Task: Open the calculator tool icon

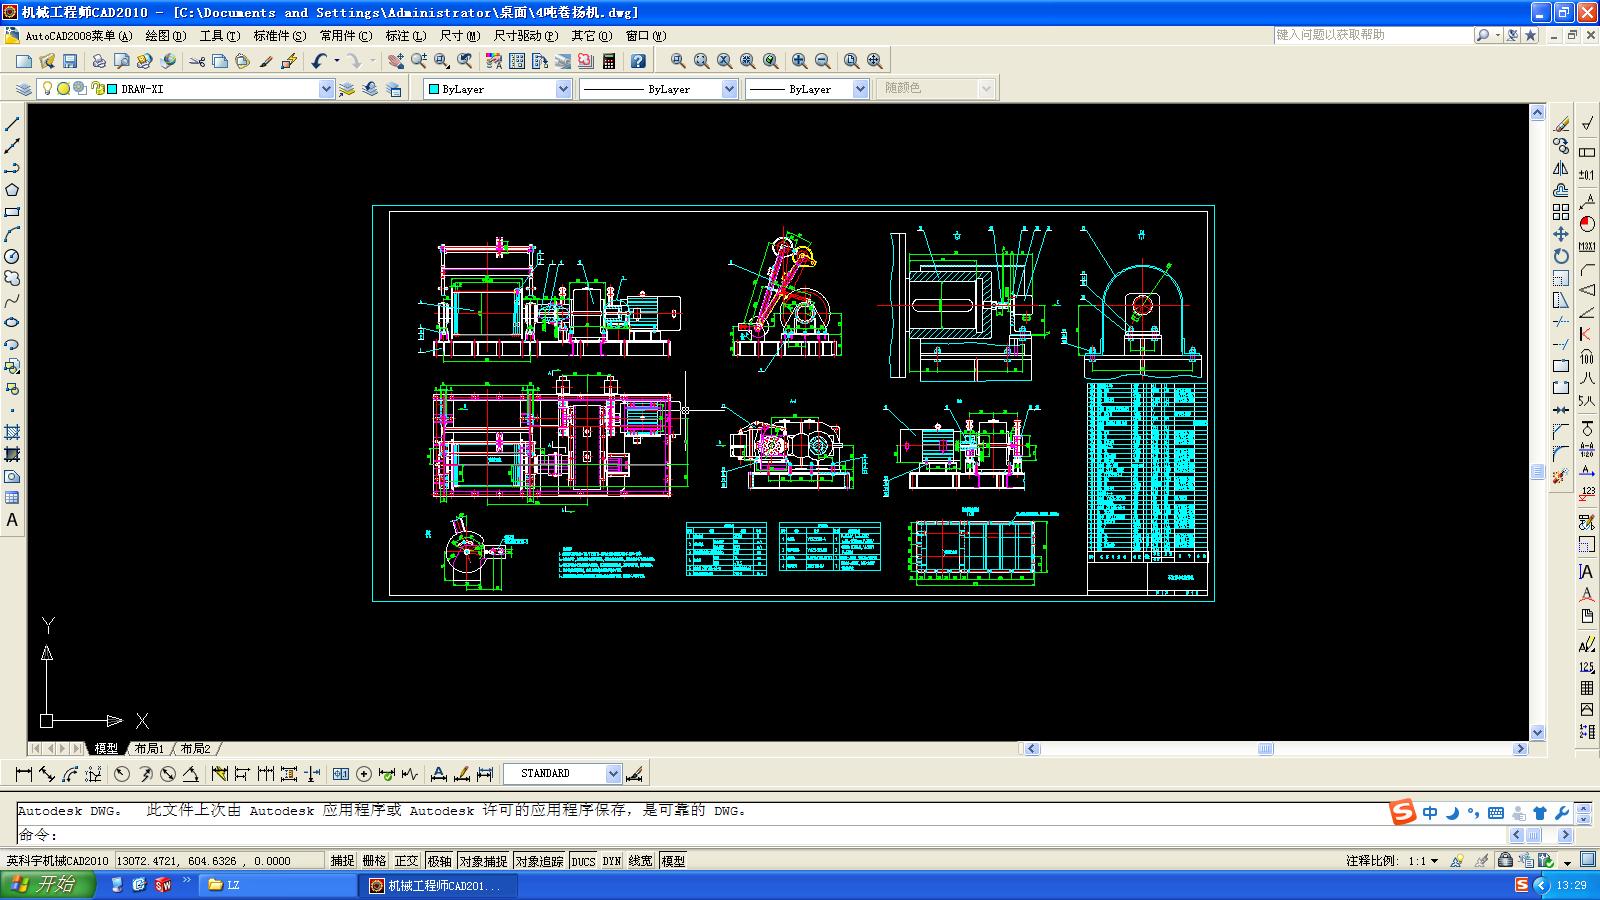Action: click(x=609, y=61)
